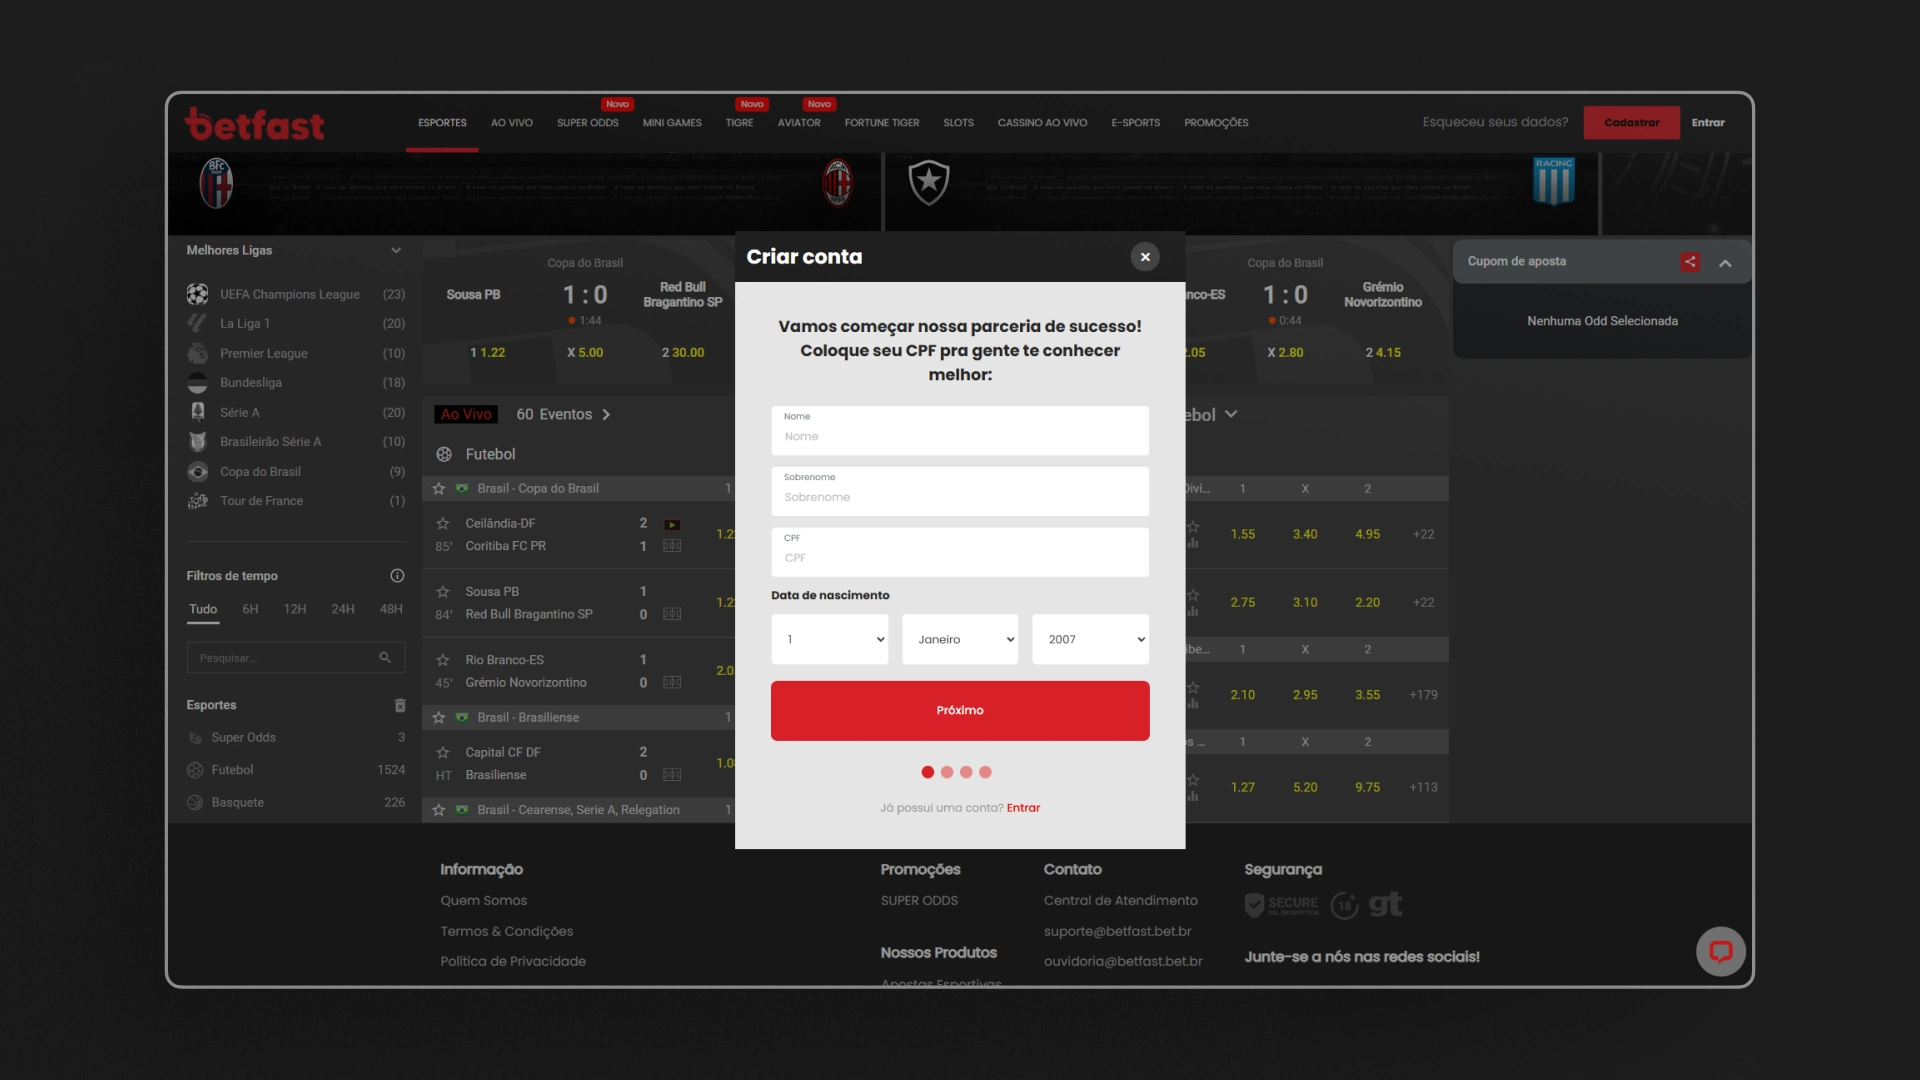Click the Ao Vivo badge

466,414
